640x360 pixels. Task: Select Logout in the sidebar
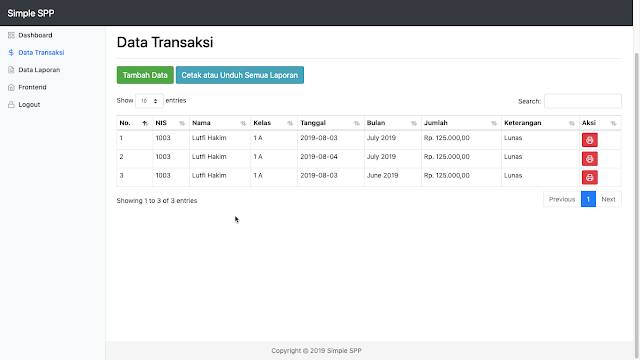tap(29, 104)
